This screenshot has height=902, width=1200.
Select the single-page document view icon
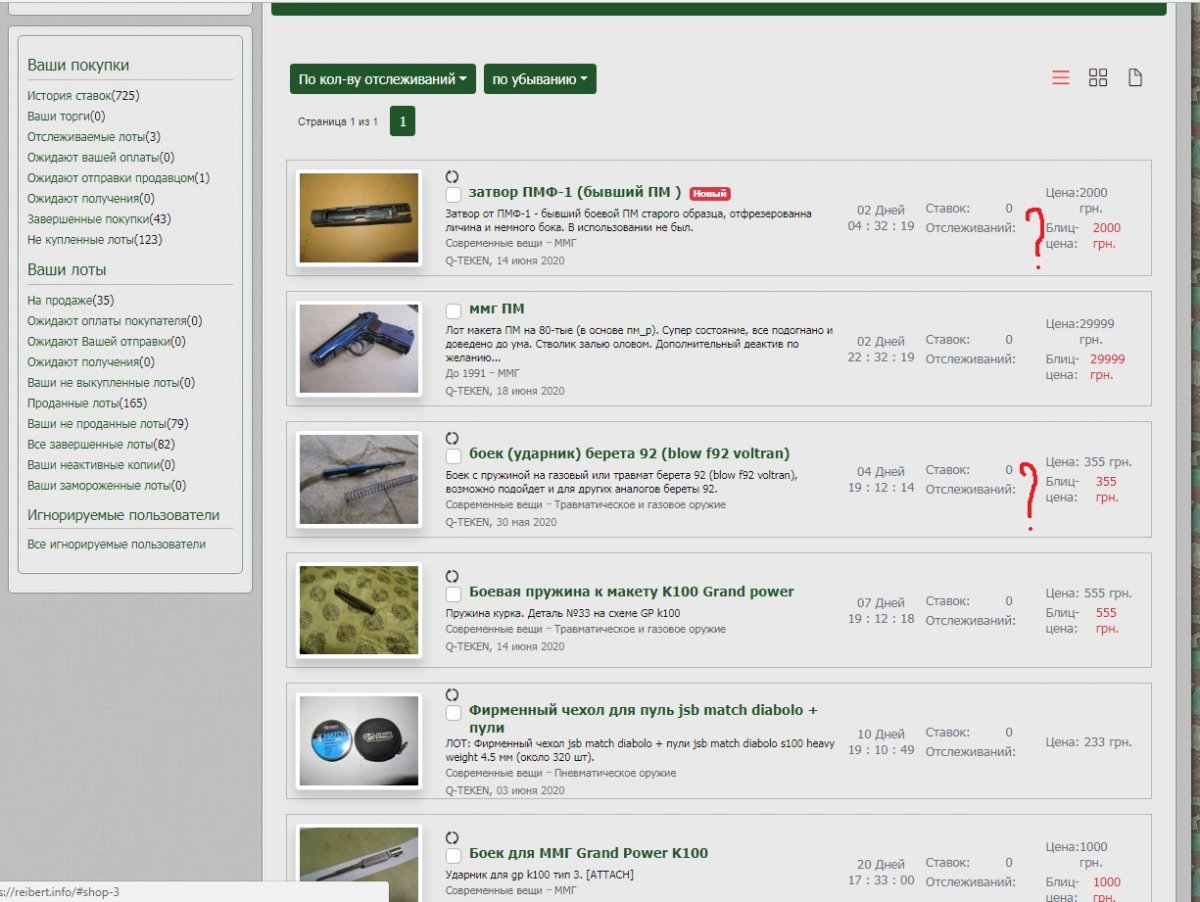pos(1135,78)
